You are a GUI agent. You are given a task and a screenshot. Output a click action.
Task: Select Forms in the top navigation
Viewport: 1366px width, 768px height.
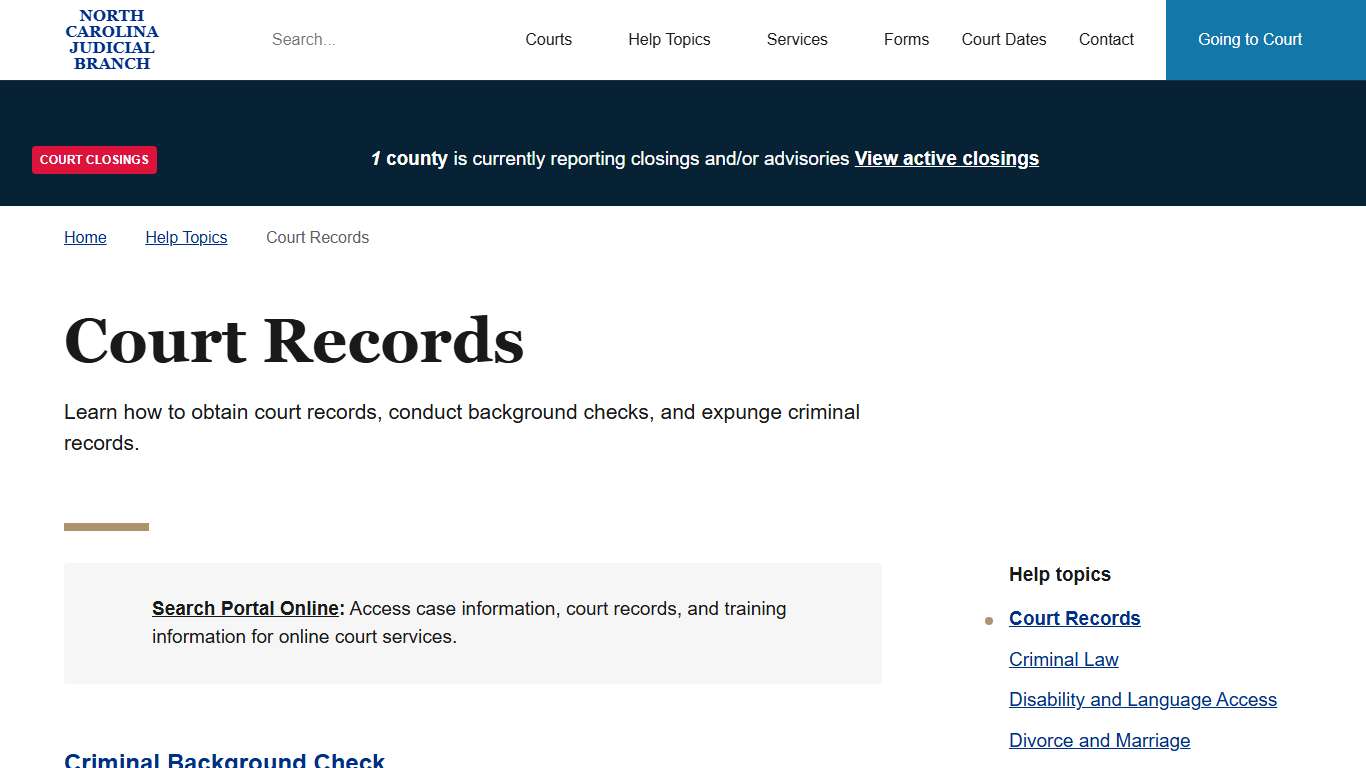[x=905, y=39]
